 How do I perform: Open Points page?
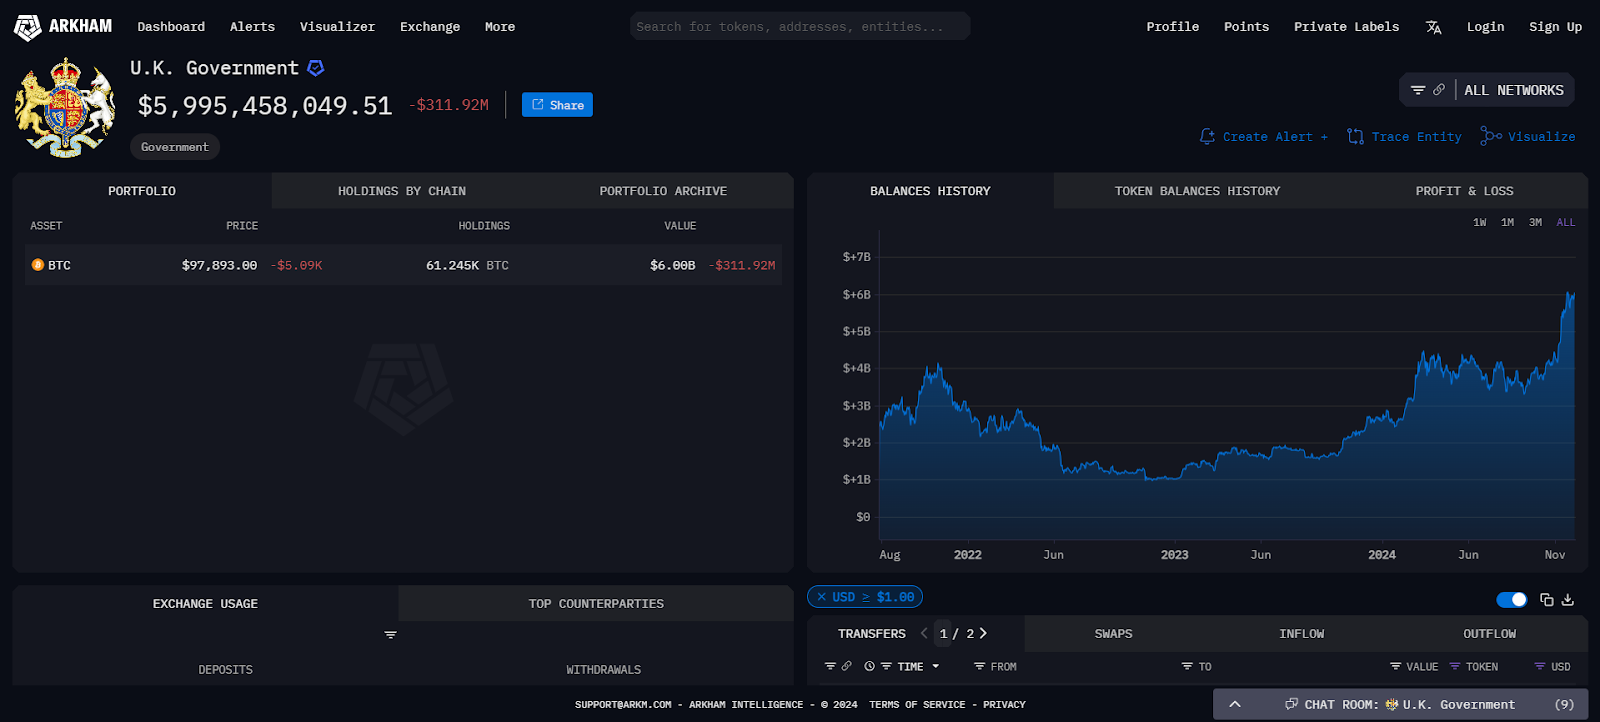[1246, 27]
